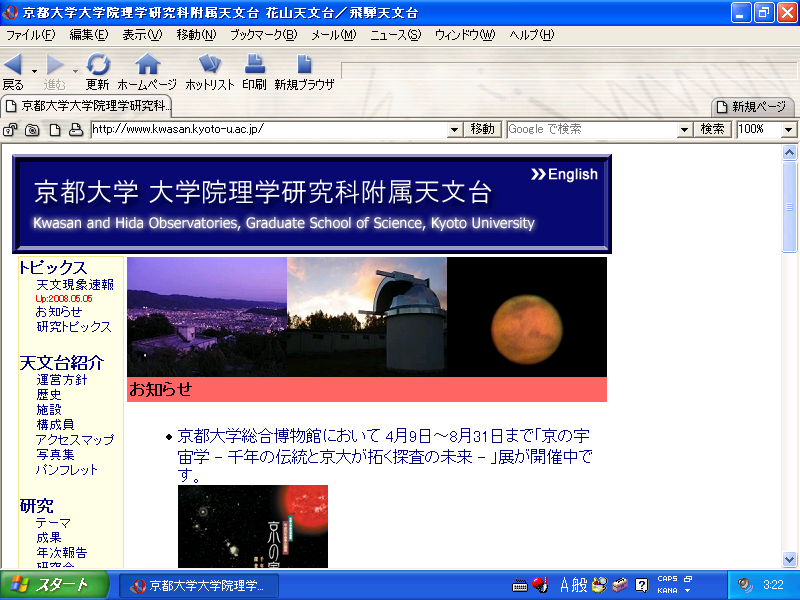Image resolution: width=800 pixels, height=600 pixels.
Task: Open the ブックマーク(B) menu
Action: [x=263, y=35]
